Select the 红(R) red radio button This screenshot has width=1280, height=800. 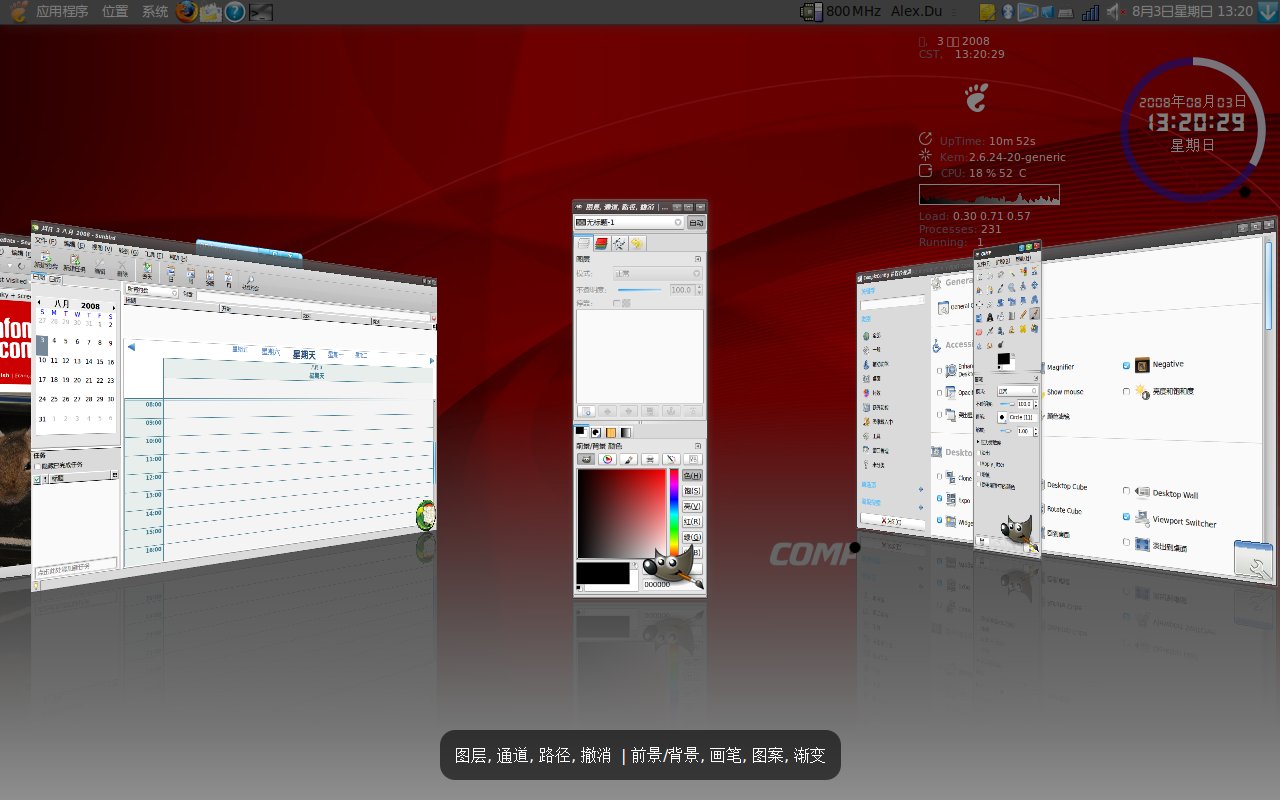point(692,521)
